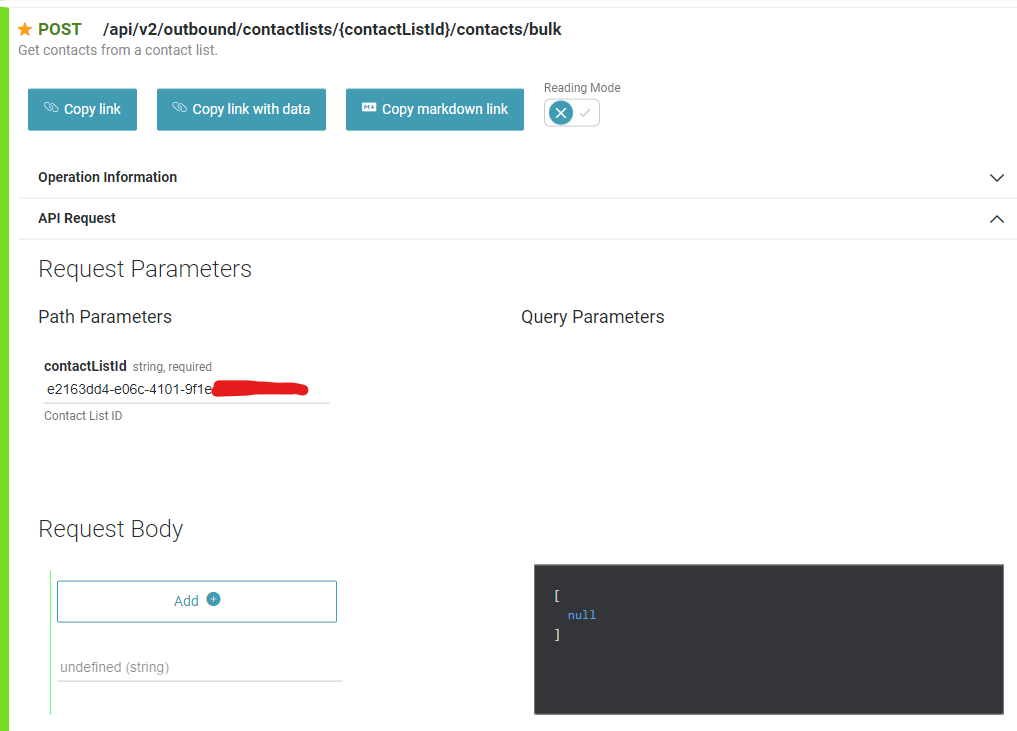Collapse the API Request section
The height and width of the screenshot is (731, 1017).
pos(518,219)
